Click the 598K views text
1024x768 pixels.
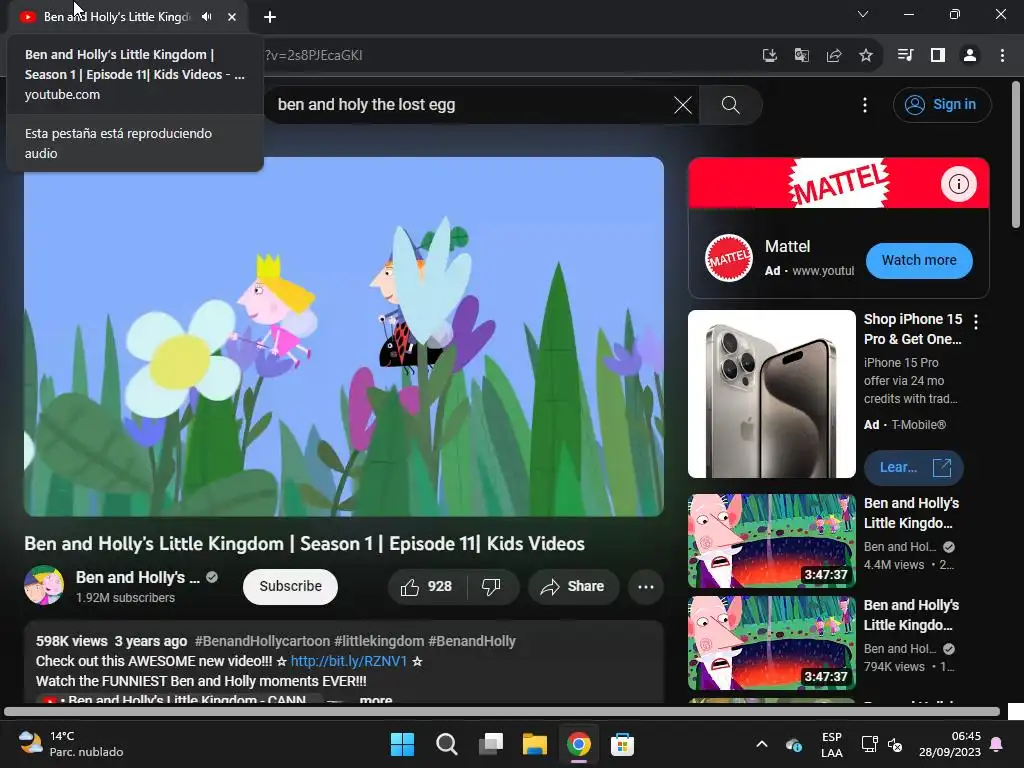click(71, 641)
